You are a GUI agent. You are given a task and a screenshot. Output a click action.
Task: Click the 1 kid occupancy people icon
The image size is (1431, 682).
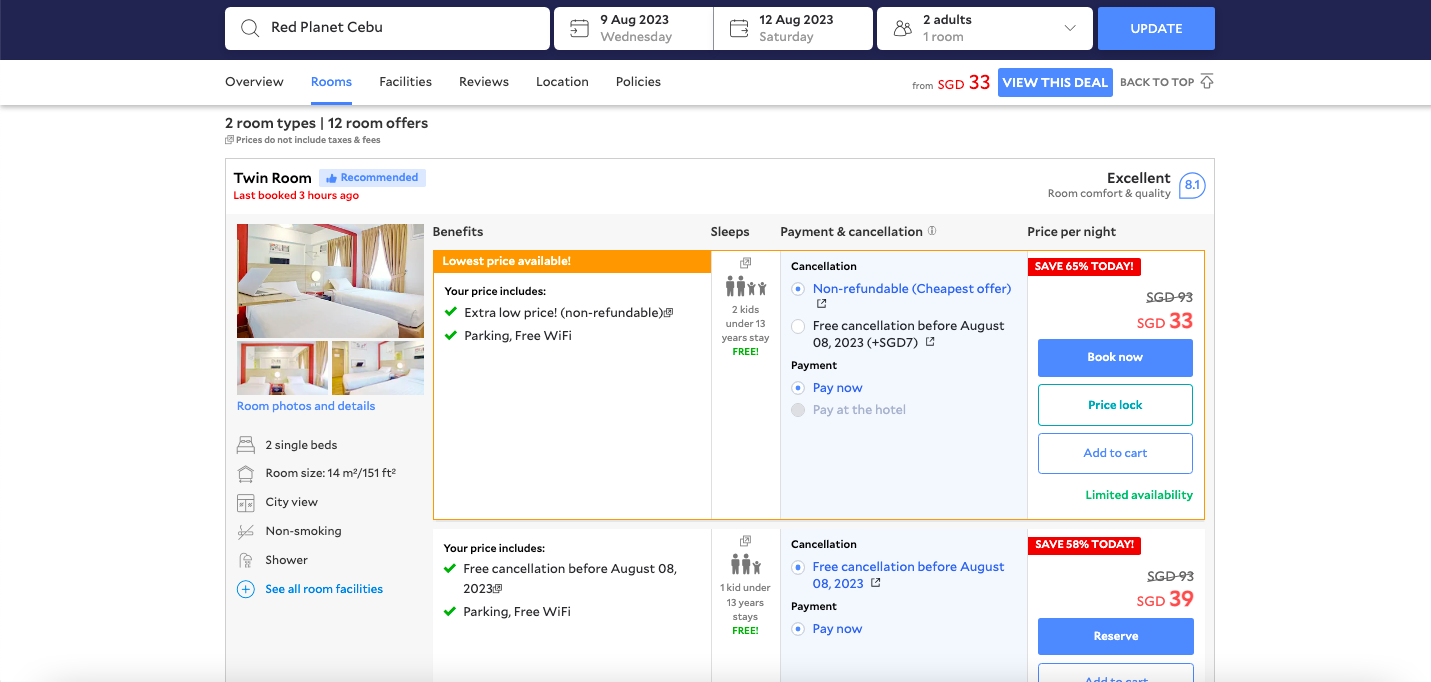click(x=746, y=565)
